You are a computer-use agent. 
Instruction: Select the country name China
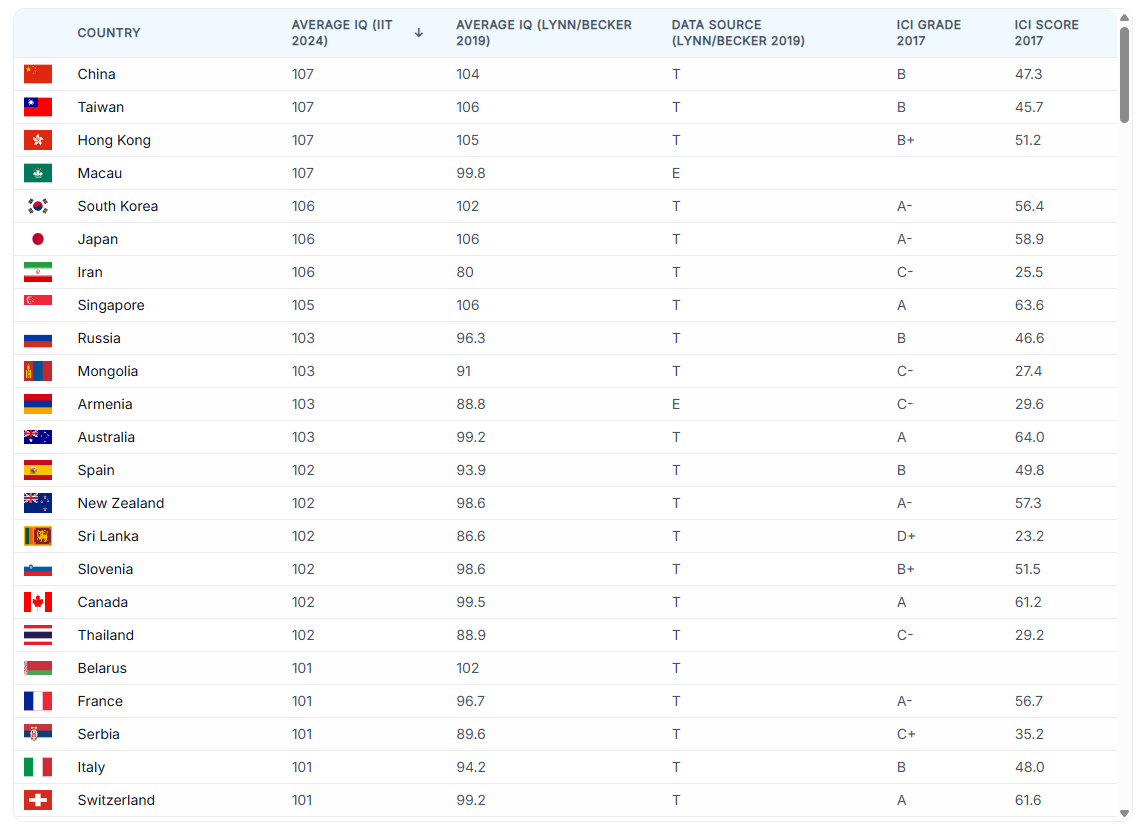tap(97, 74)
